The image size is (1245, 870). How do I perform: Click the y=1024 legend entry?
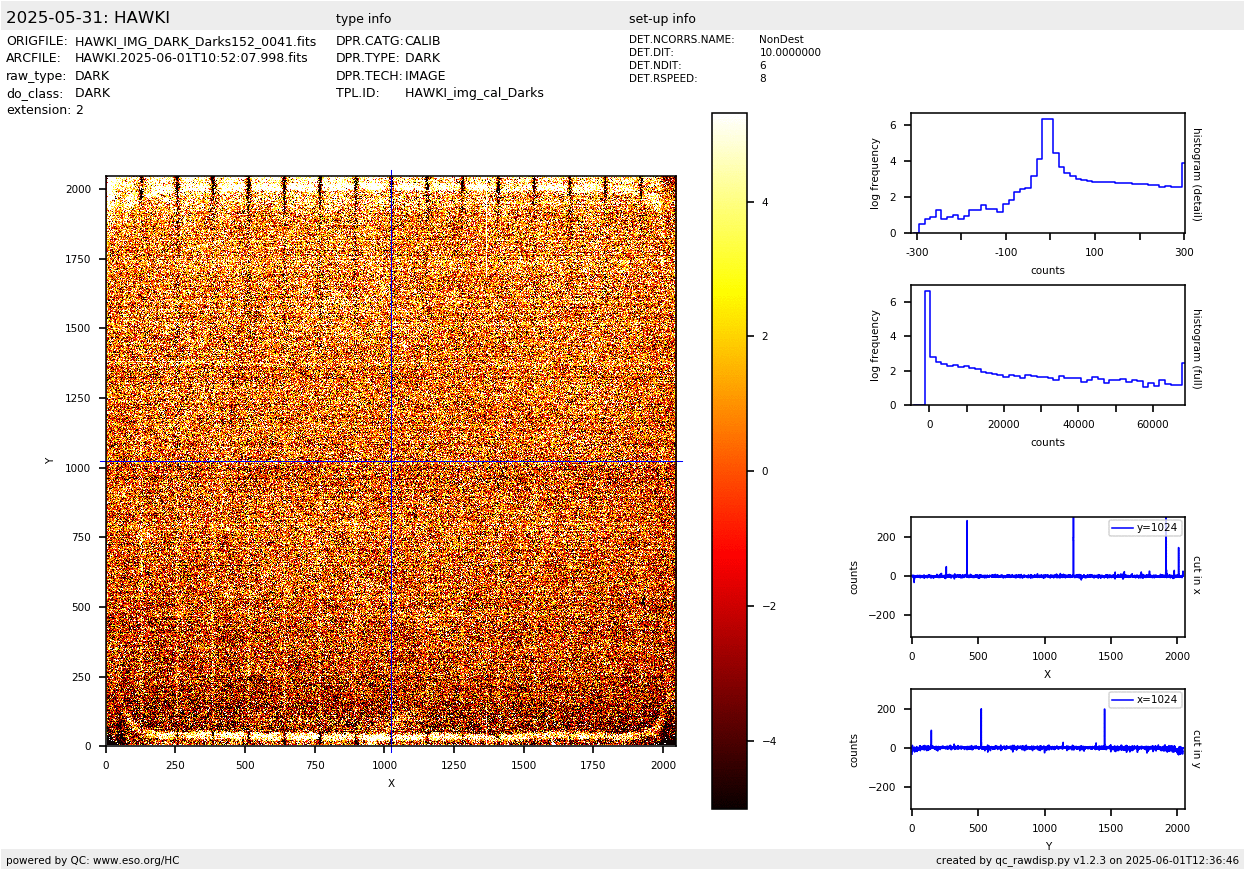(x=1145, y=528)
